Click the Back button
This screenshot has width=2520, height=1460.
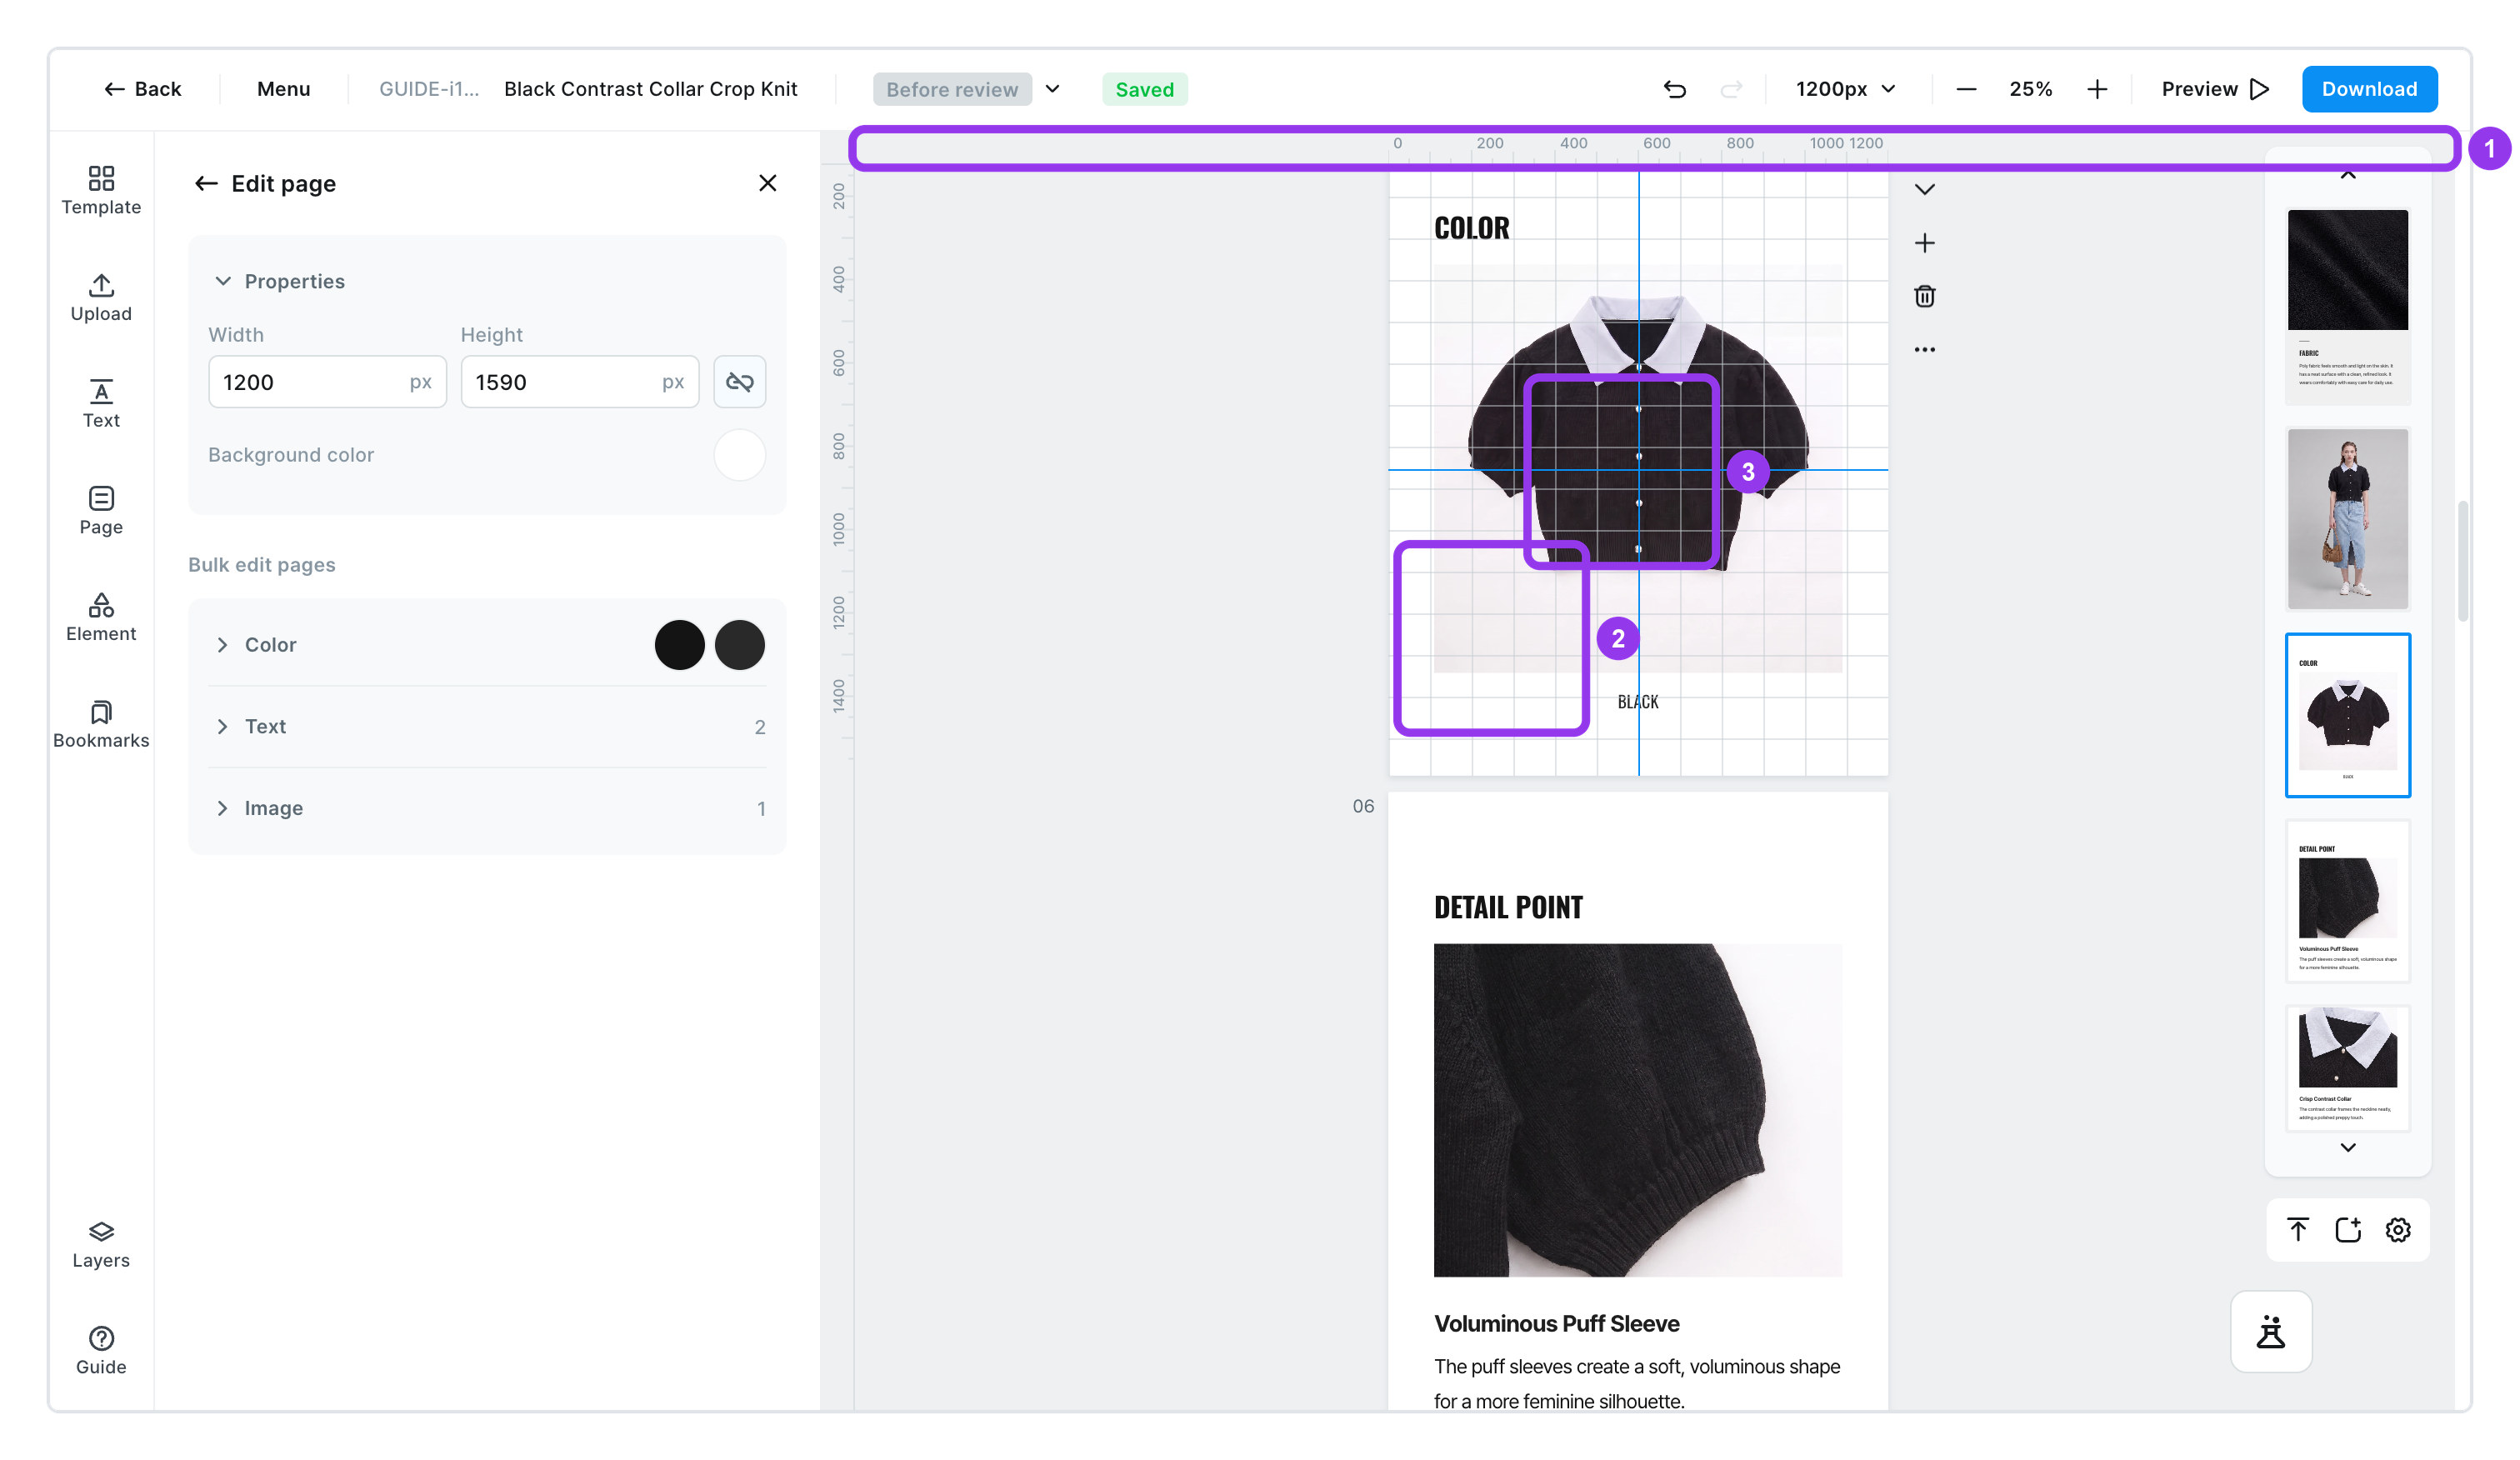pyautogui.click(x=143, y=89)
